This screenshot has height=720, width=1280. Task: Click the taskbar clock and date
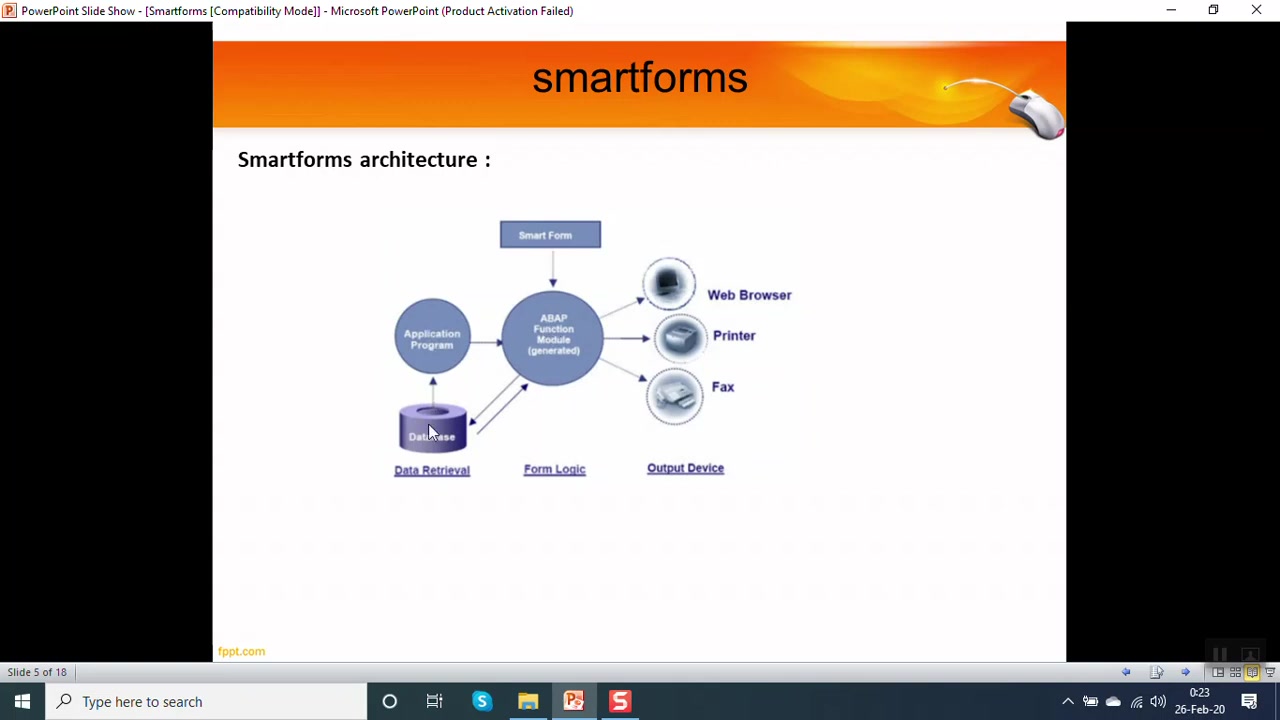tap(1200, 701)
